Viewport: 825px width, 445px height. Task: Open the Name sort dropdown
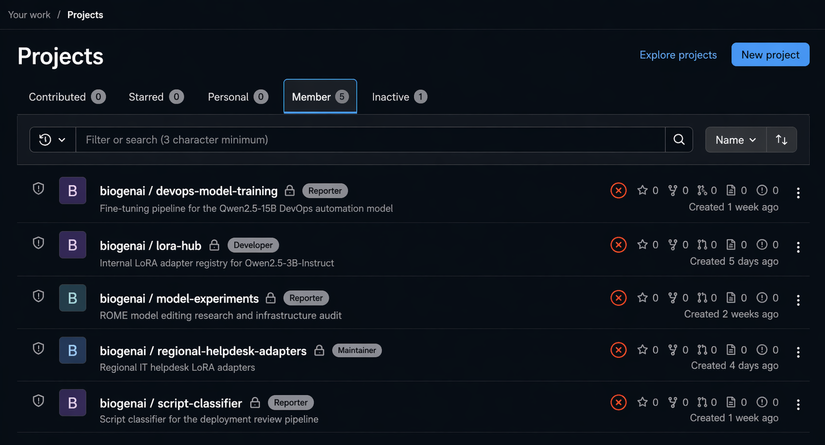(x=736, y=140)
